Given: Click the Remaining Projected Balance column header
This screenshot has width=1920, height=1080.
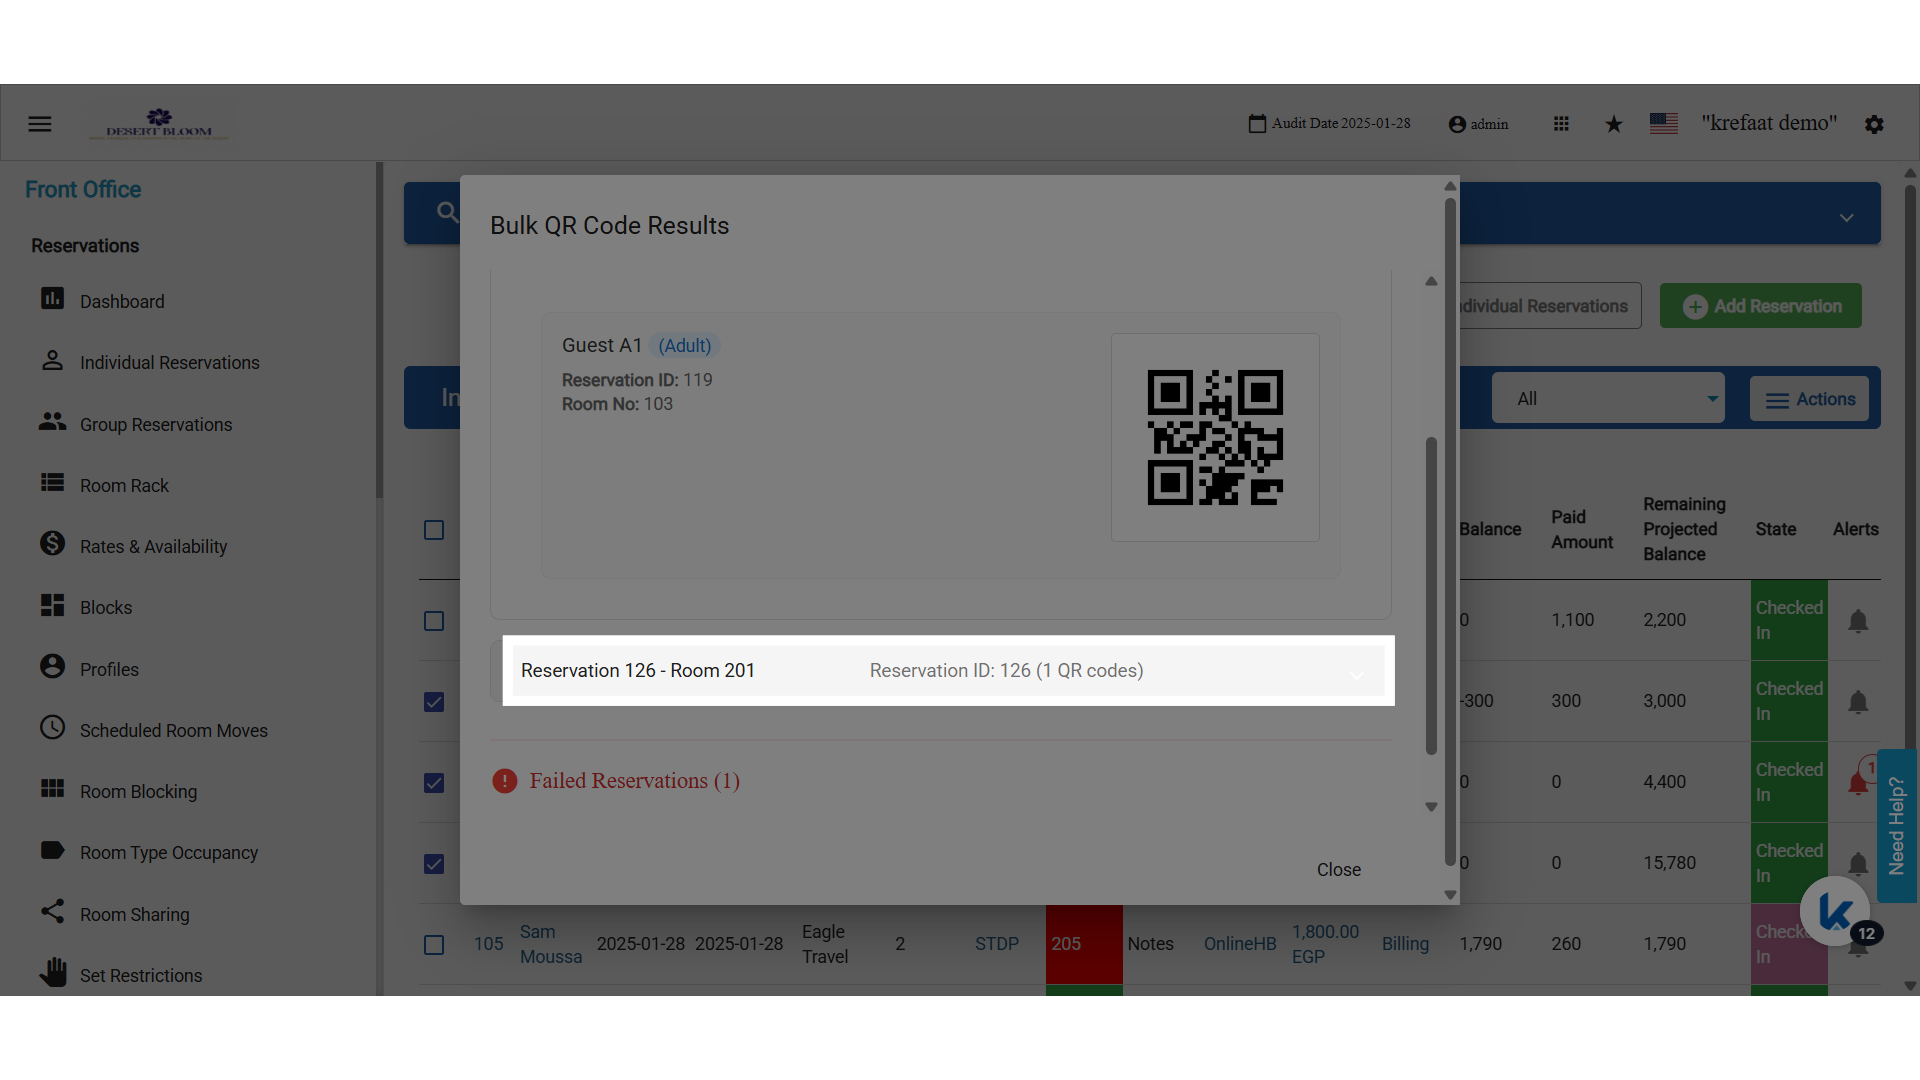Looking at the screenshot, I should tap(1684, 529).
